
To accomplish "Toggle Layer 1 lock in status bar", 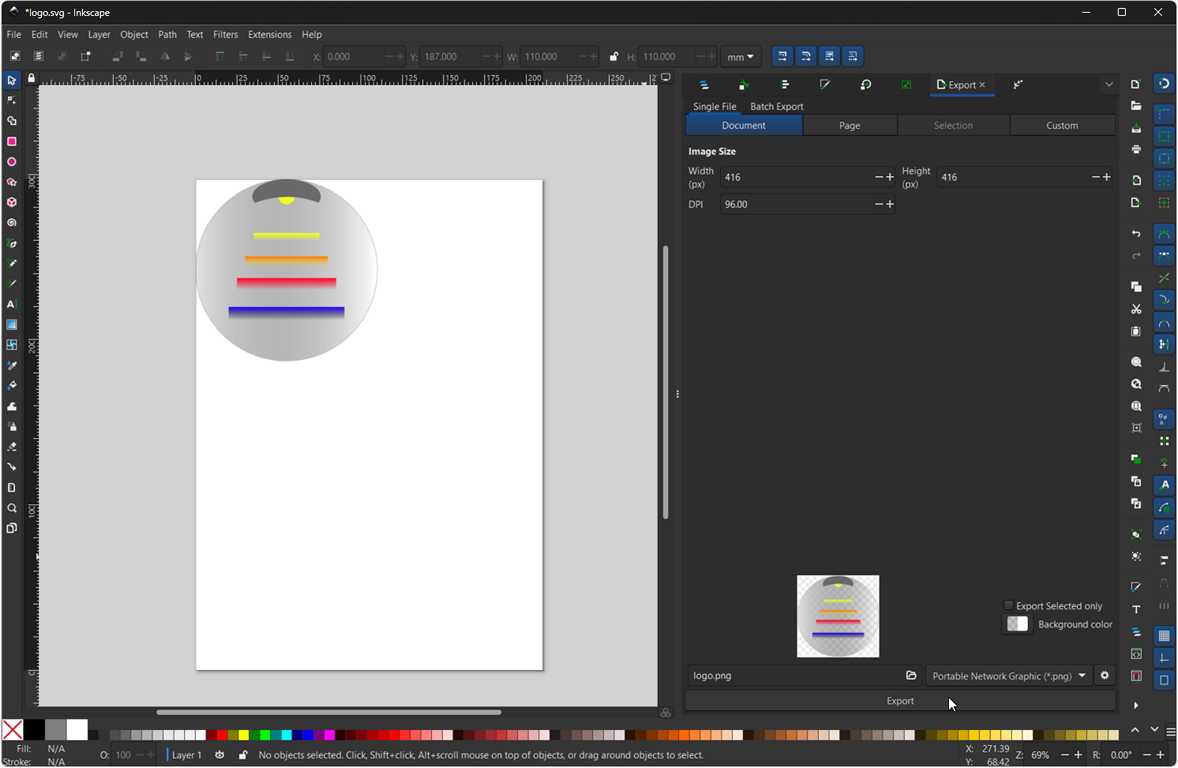I will tap(243, 754).
